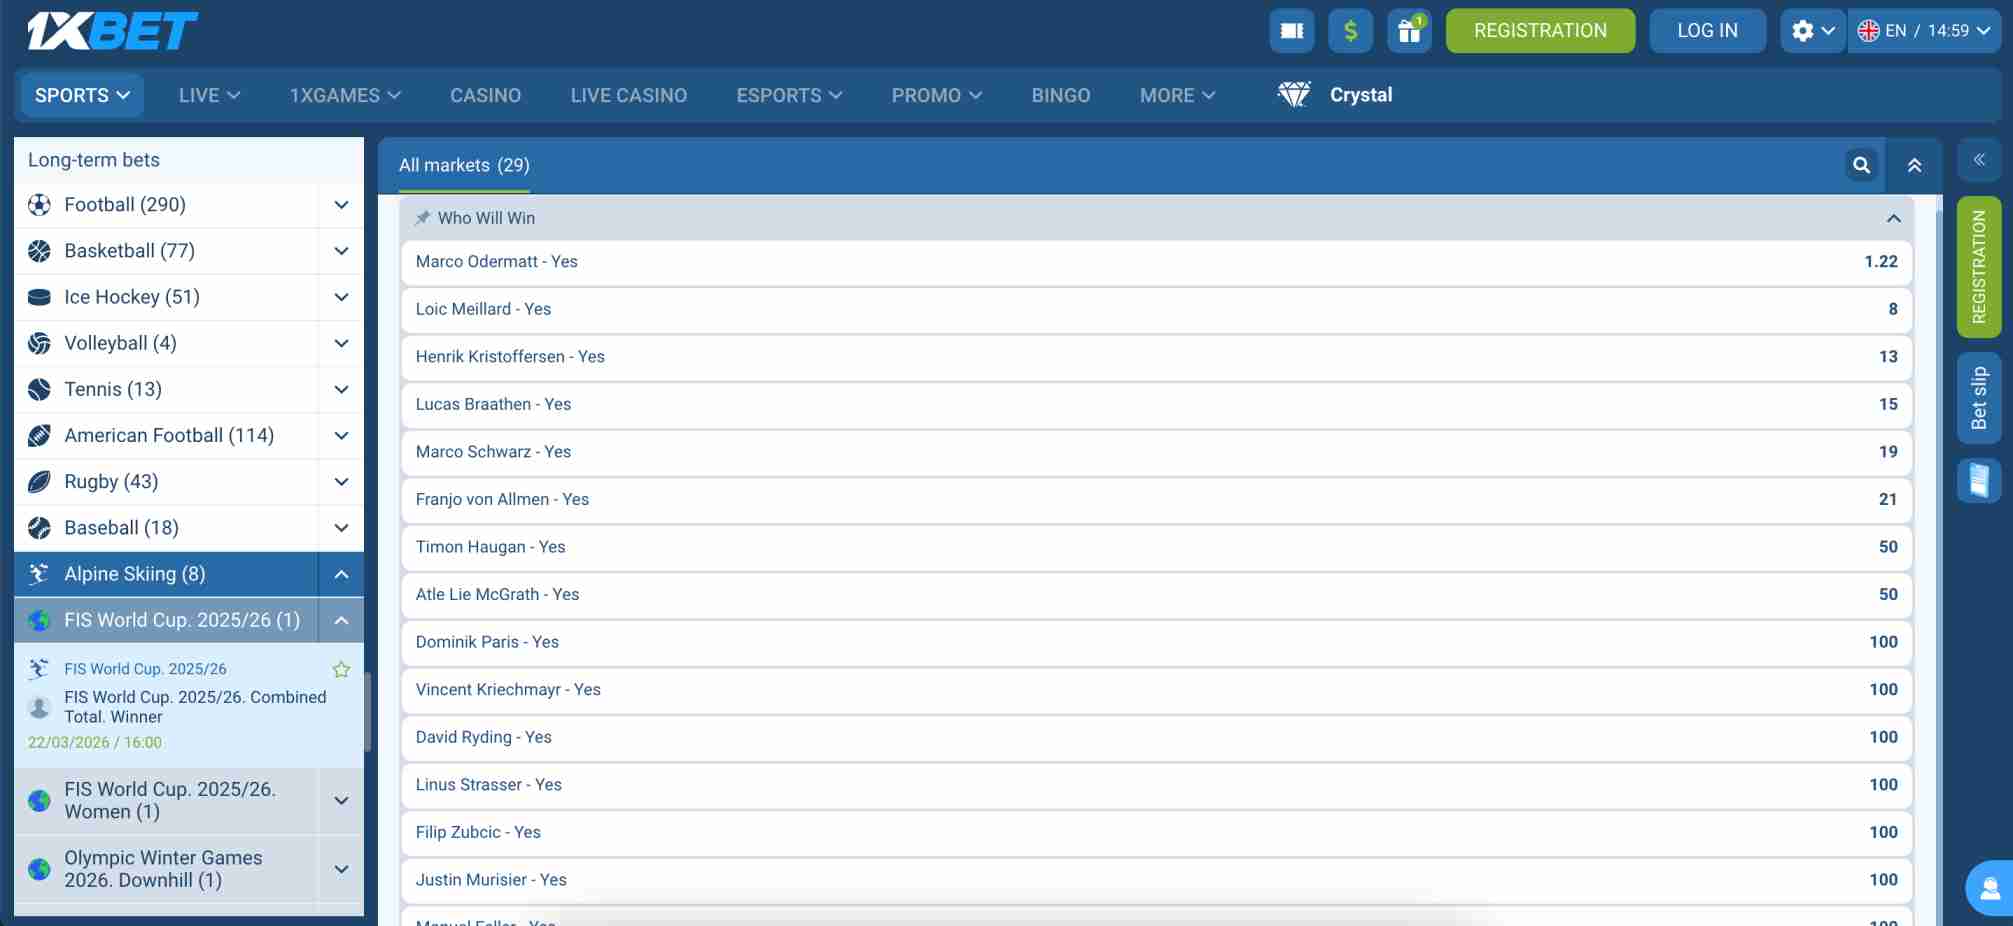
Task: Click the Volleyball sport icon
Action: [39, 343]
